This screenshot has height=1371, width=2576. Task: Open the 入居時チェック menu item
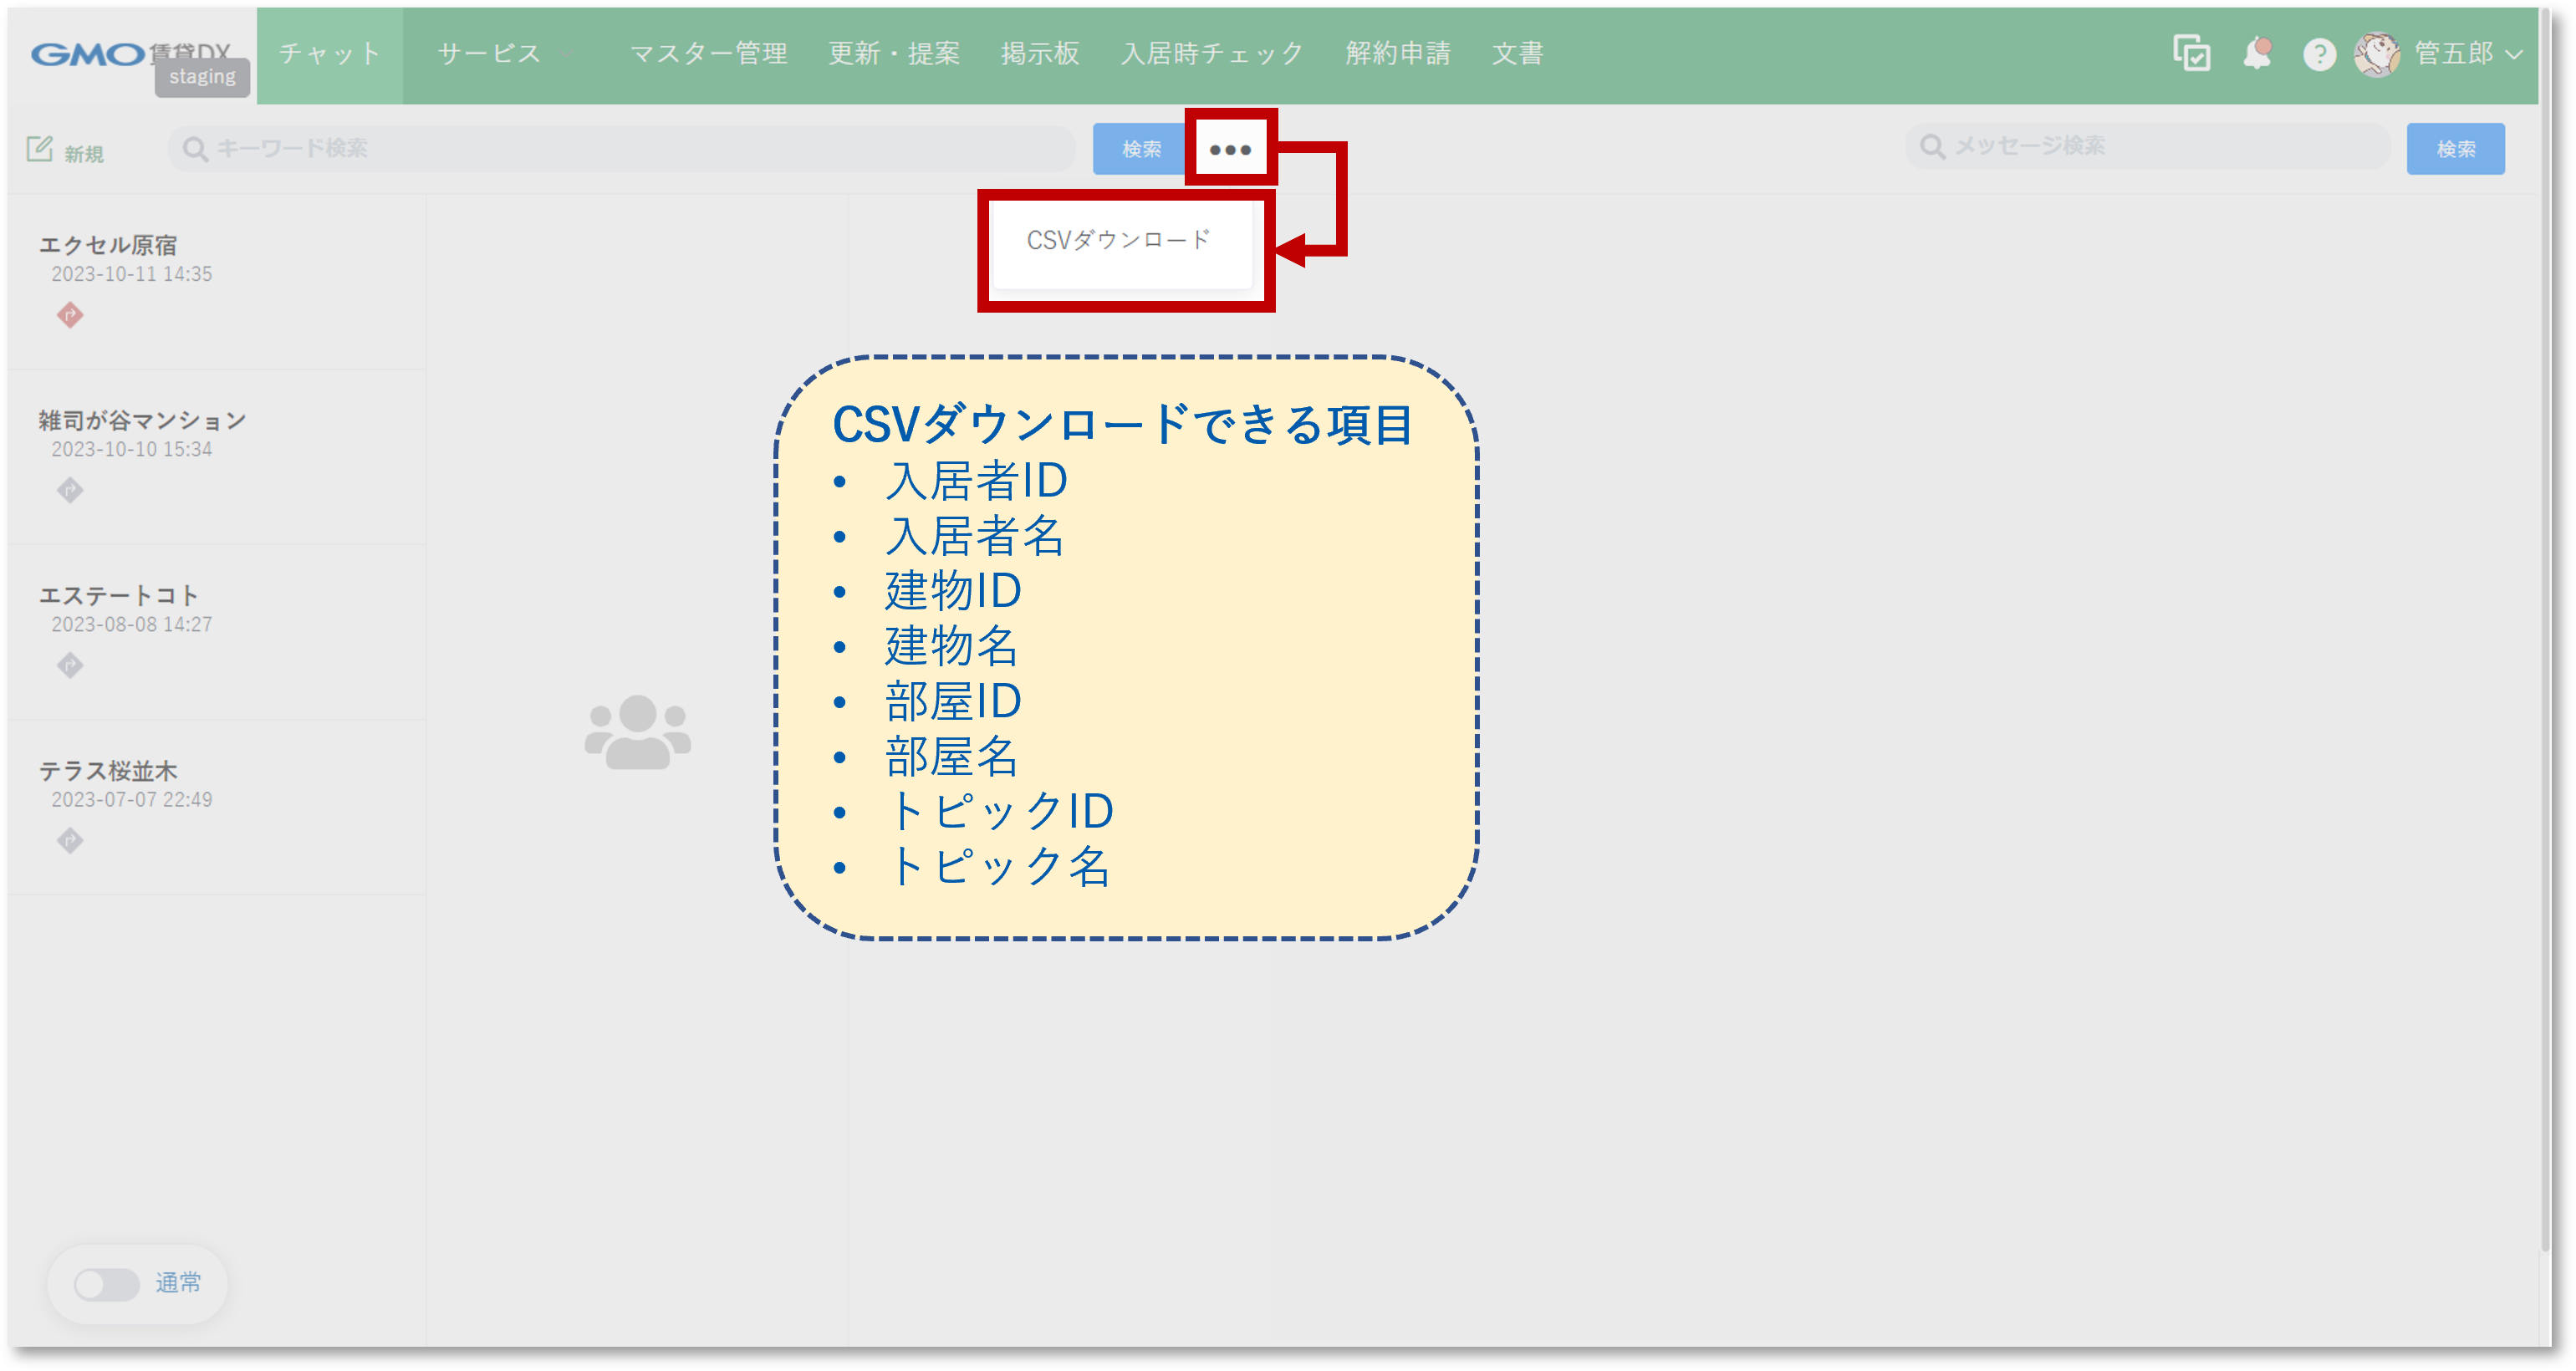1213,54
